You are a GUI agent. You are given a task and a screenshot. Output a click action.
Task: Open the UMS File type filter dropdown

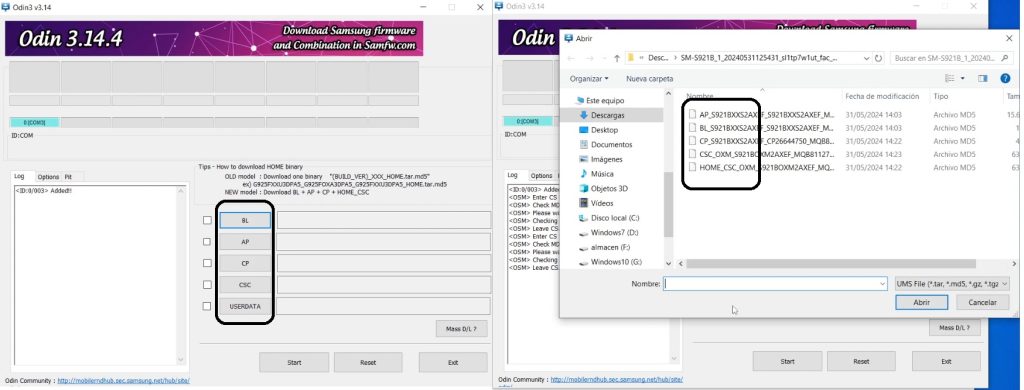(952, 284)
